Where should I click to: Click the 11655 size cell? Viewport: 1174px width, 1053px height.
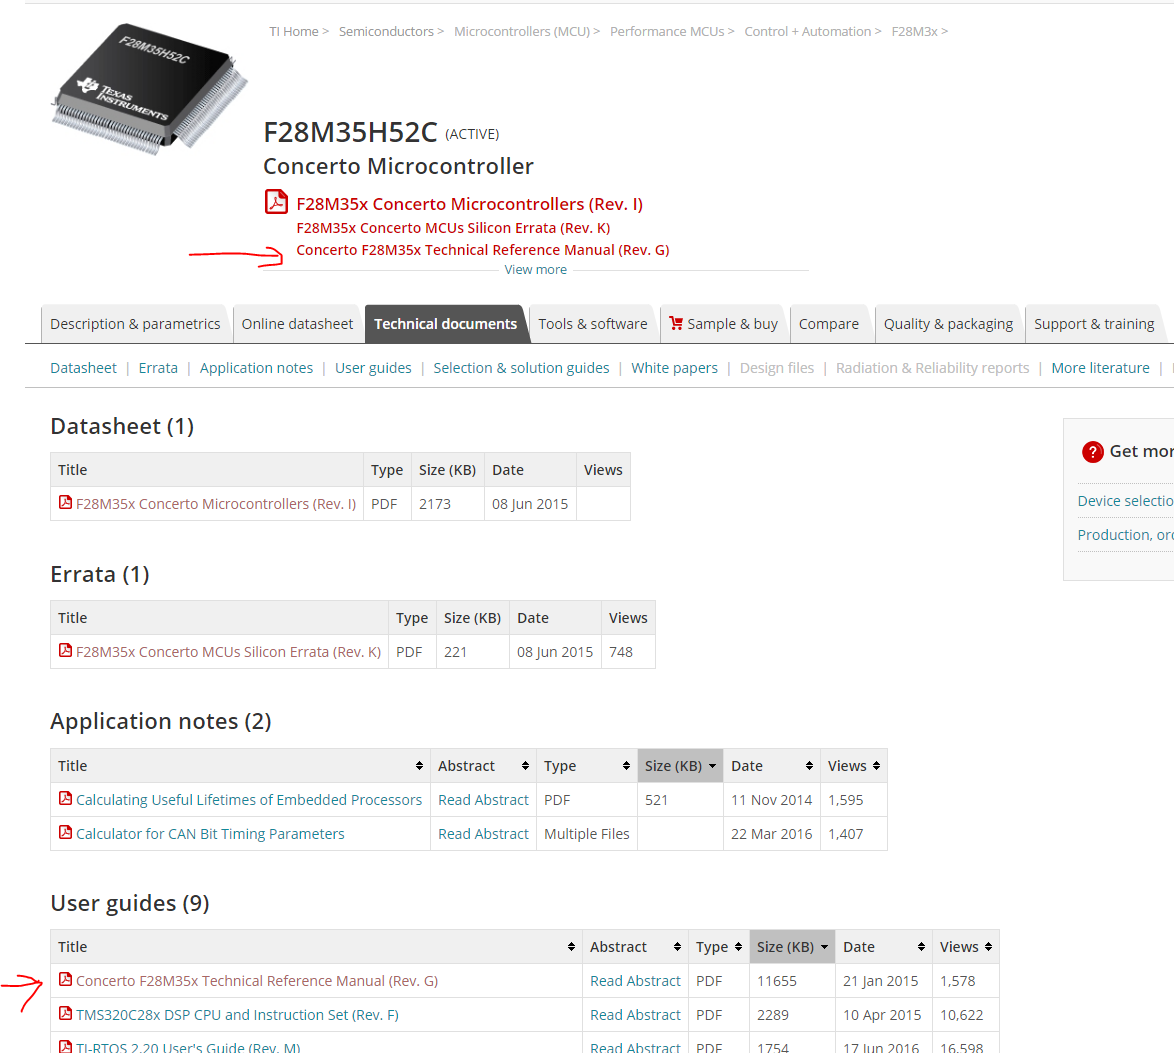click(791, 980)
